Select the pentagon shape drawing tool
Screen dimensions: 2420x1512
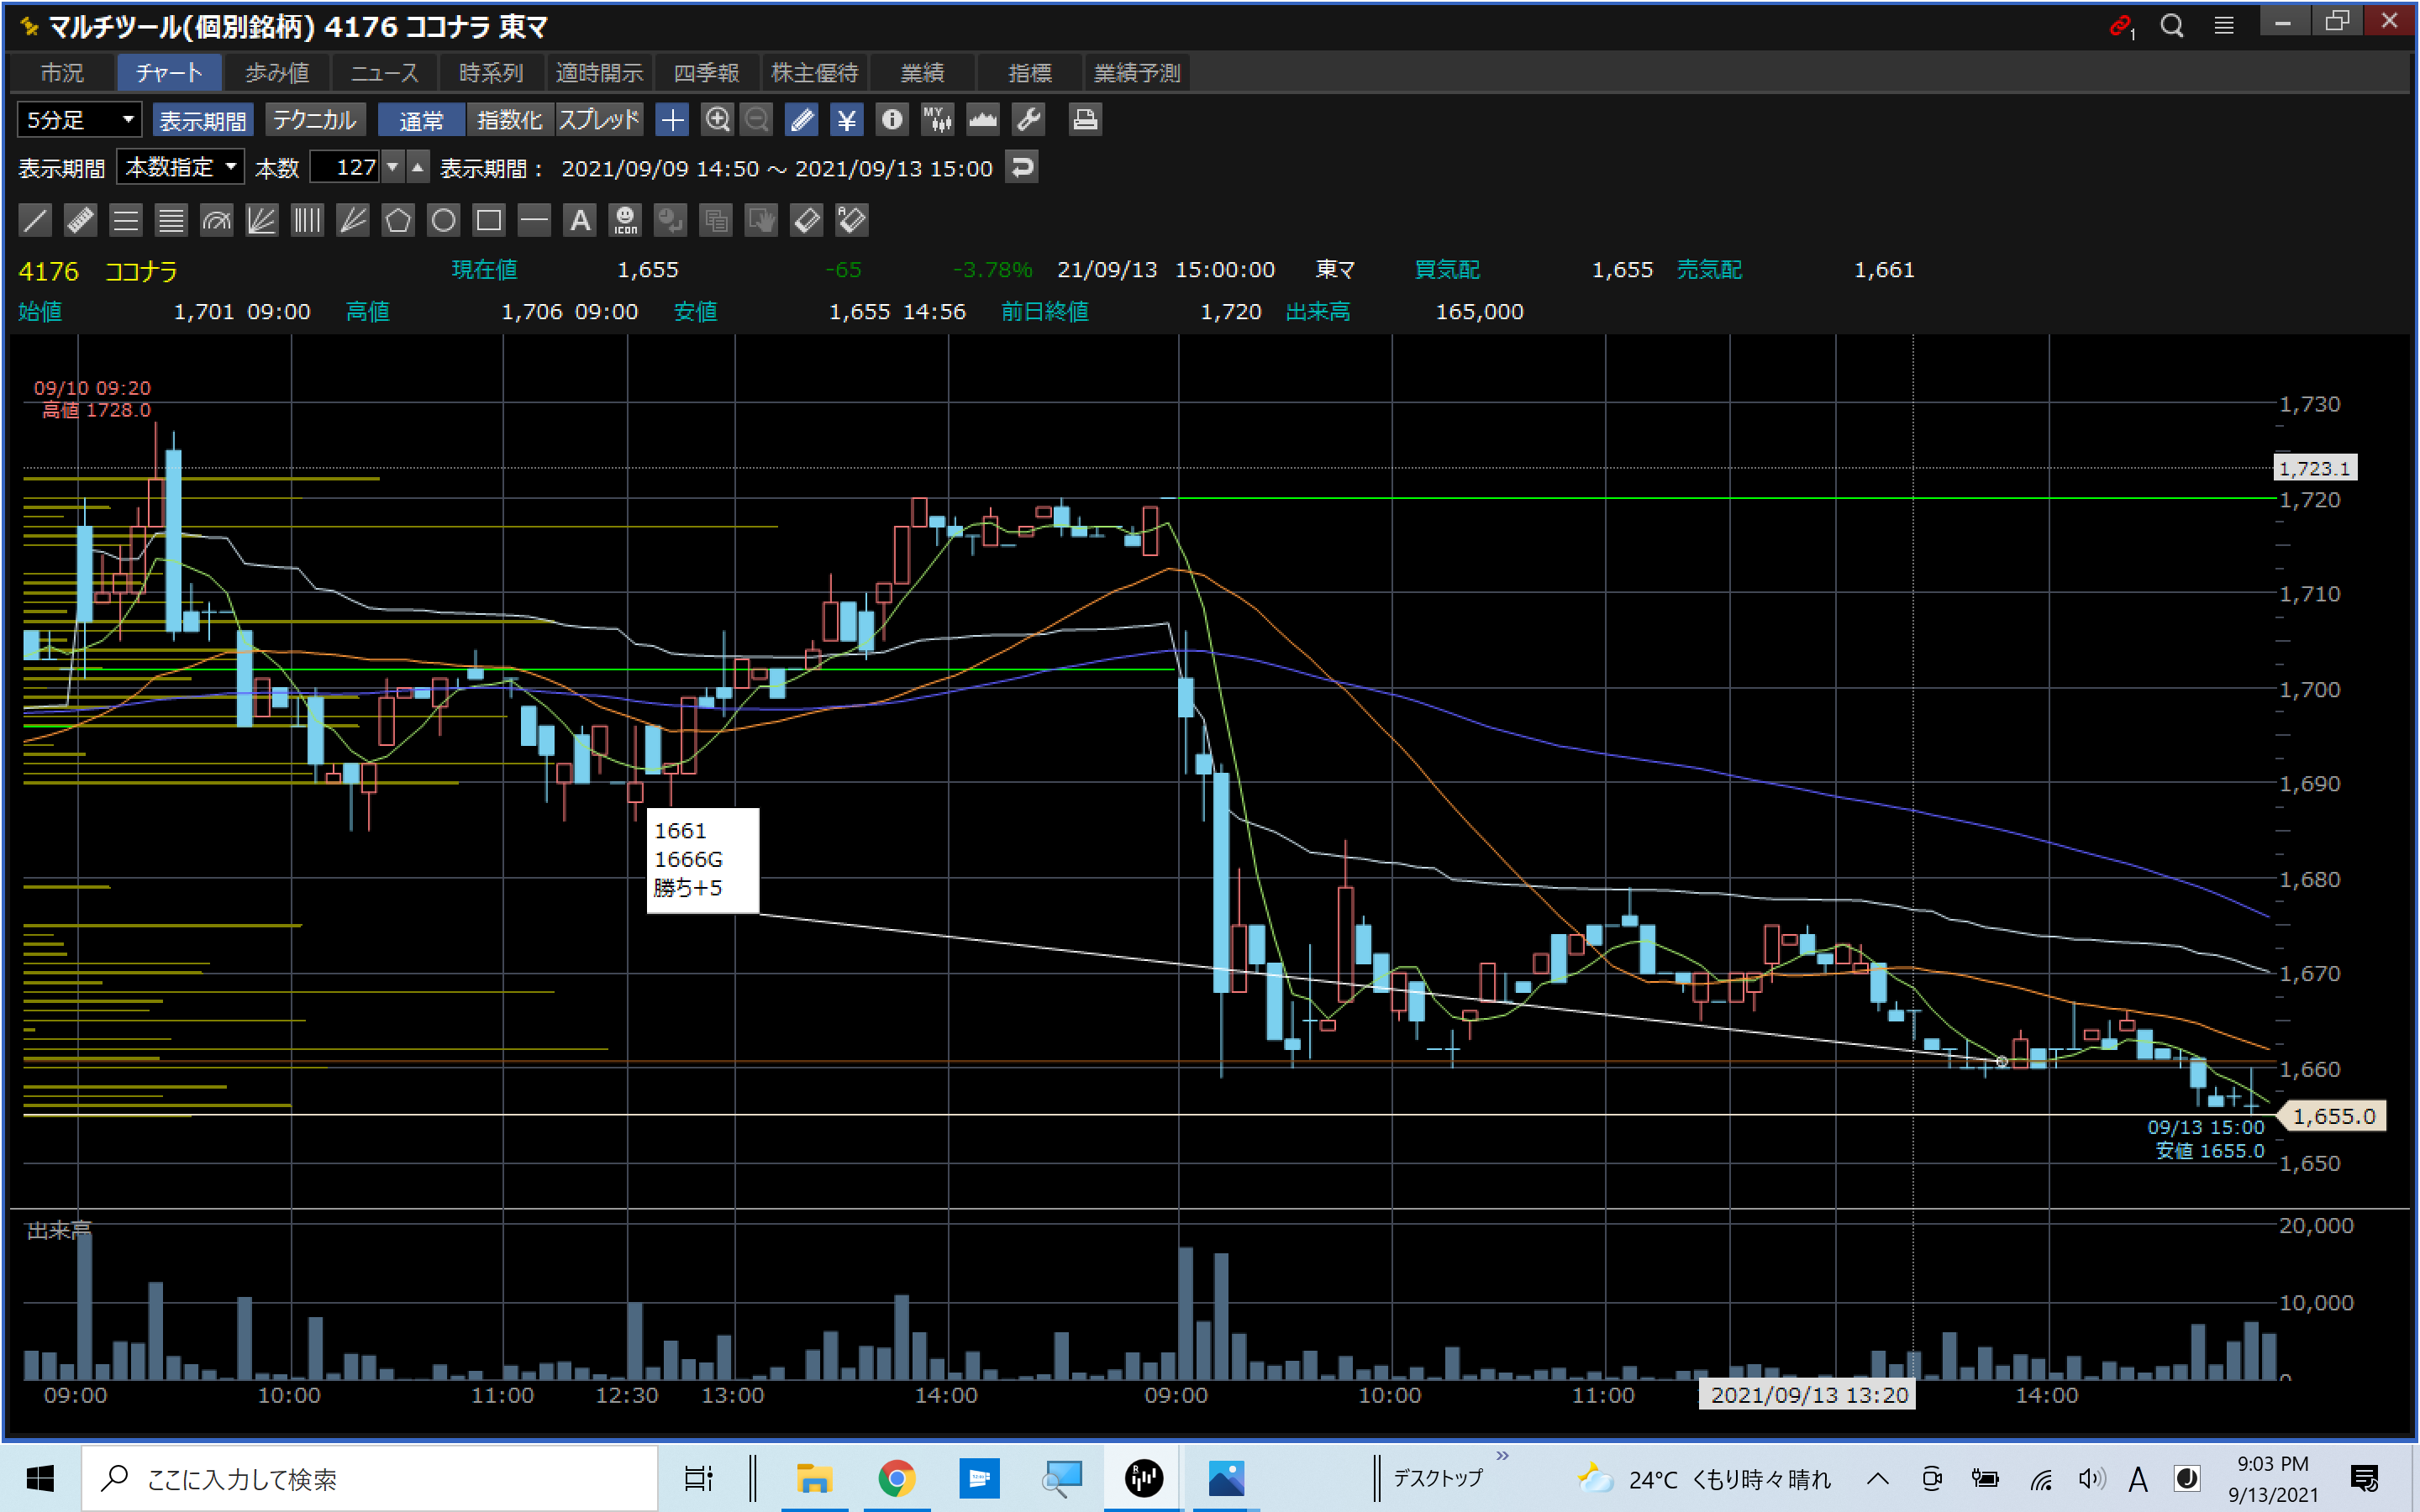tap(398, 220)
